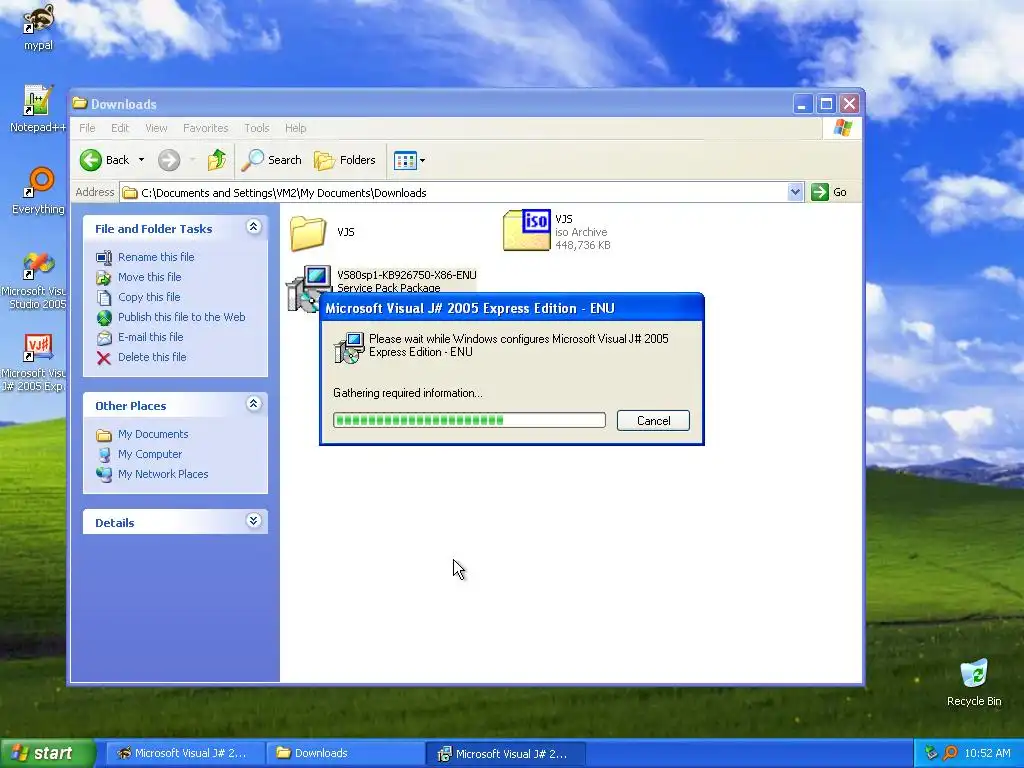Screen dimensions: 1024x768
Task: Open the Everything search desktop icon
Action: pyautogui.click(x=38, y=191)
